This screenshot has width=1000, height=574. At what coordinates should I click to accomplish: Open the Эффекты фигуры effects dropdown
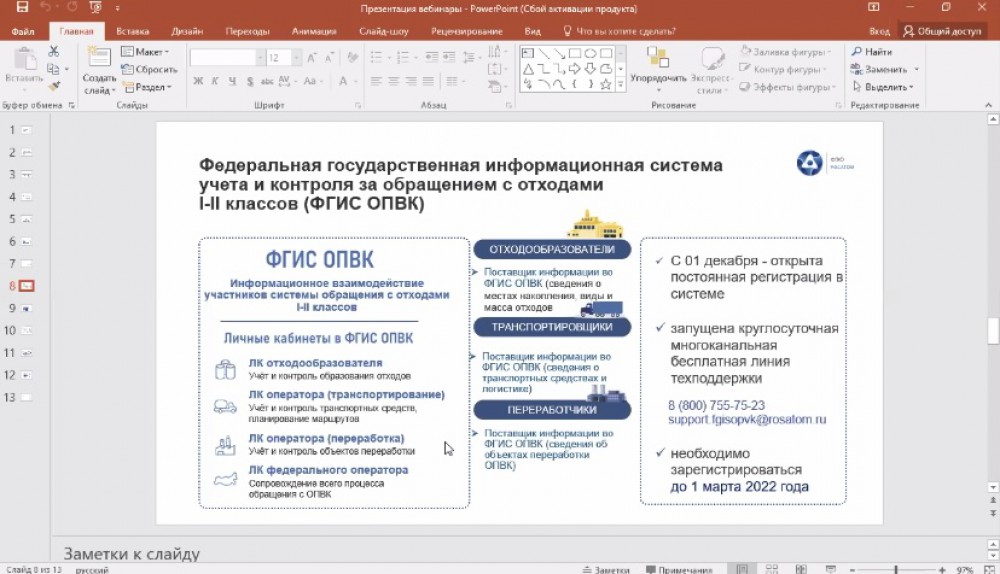(786, 87)
